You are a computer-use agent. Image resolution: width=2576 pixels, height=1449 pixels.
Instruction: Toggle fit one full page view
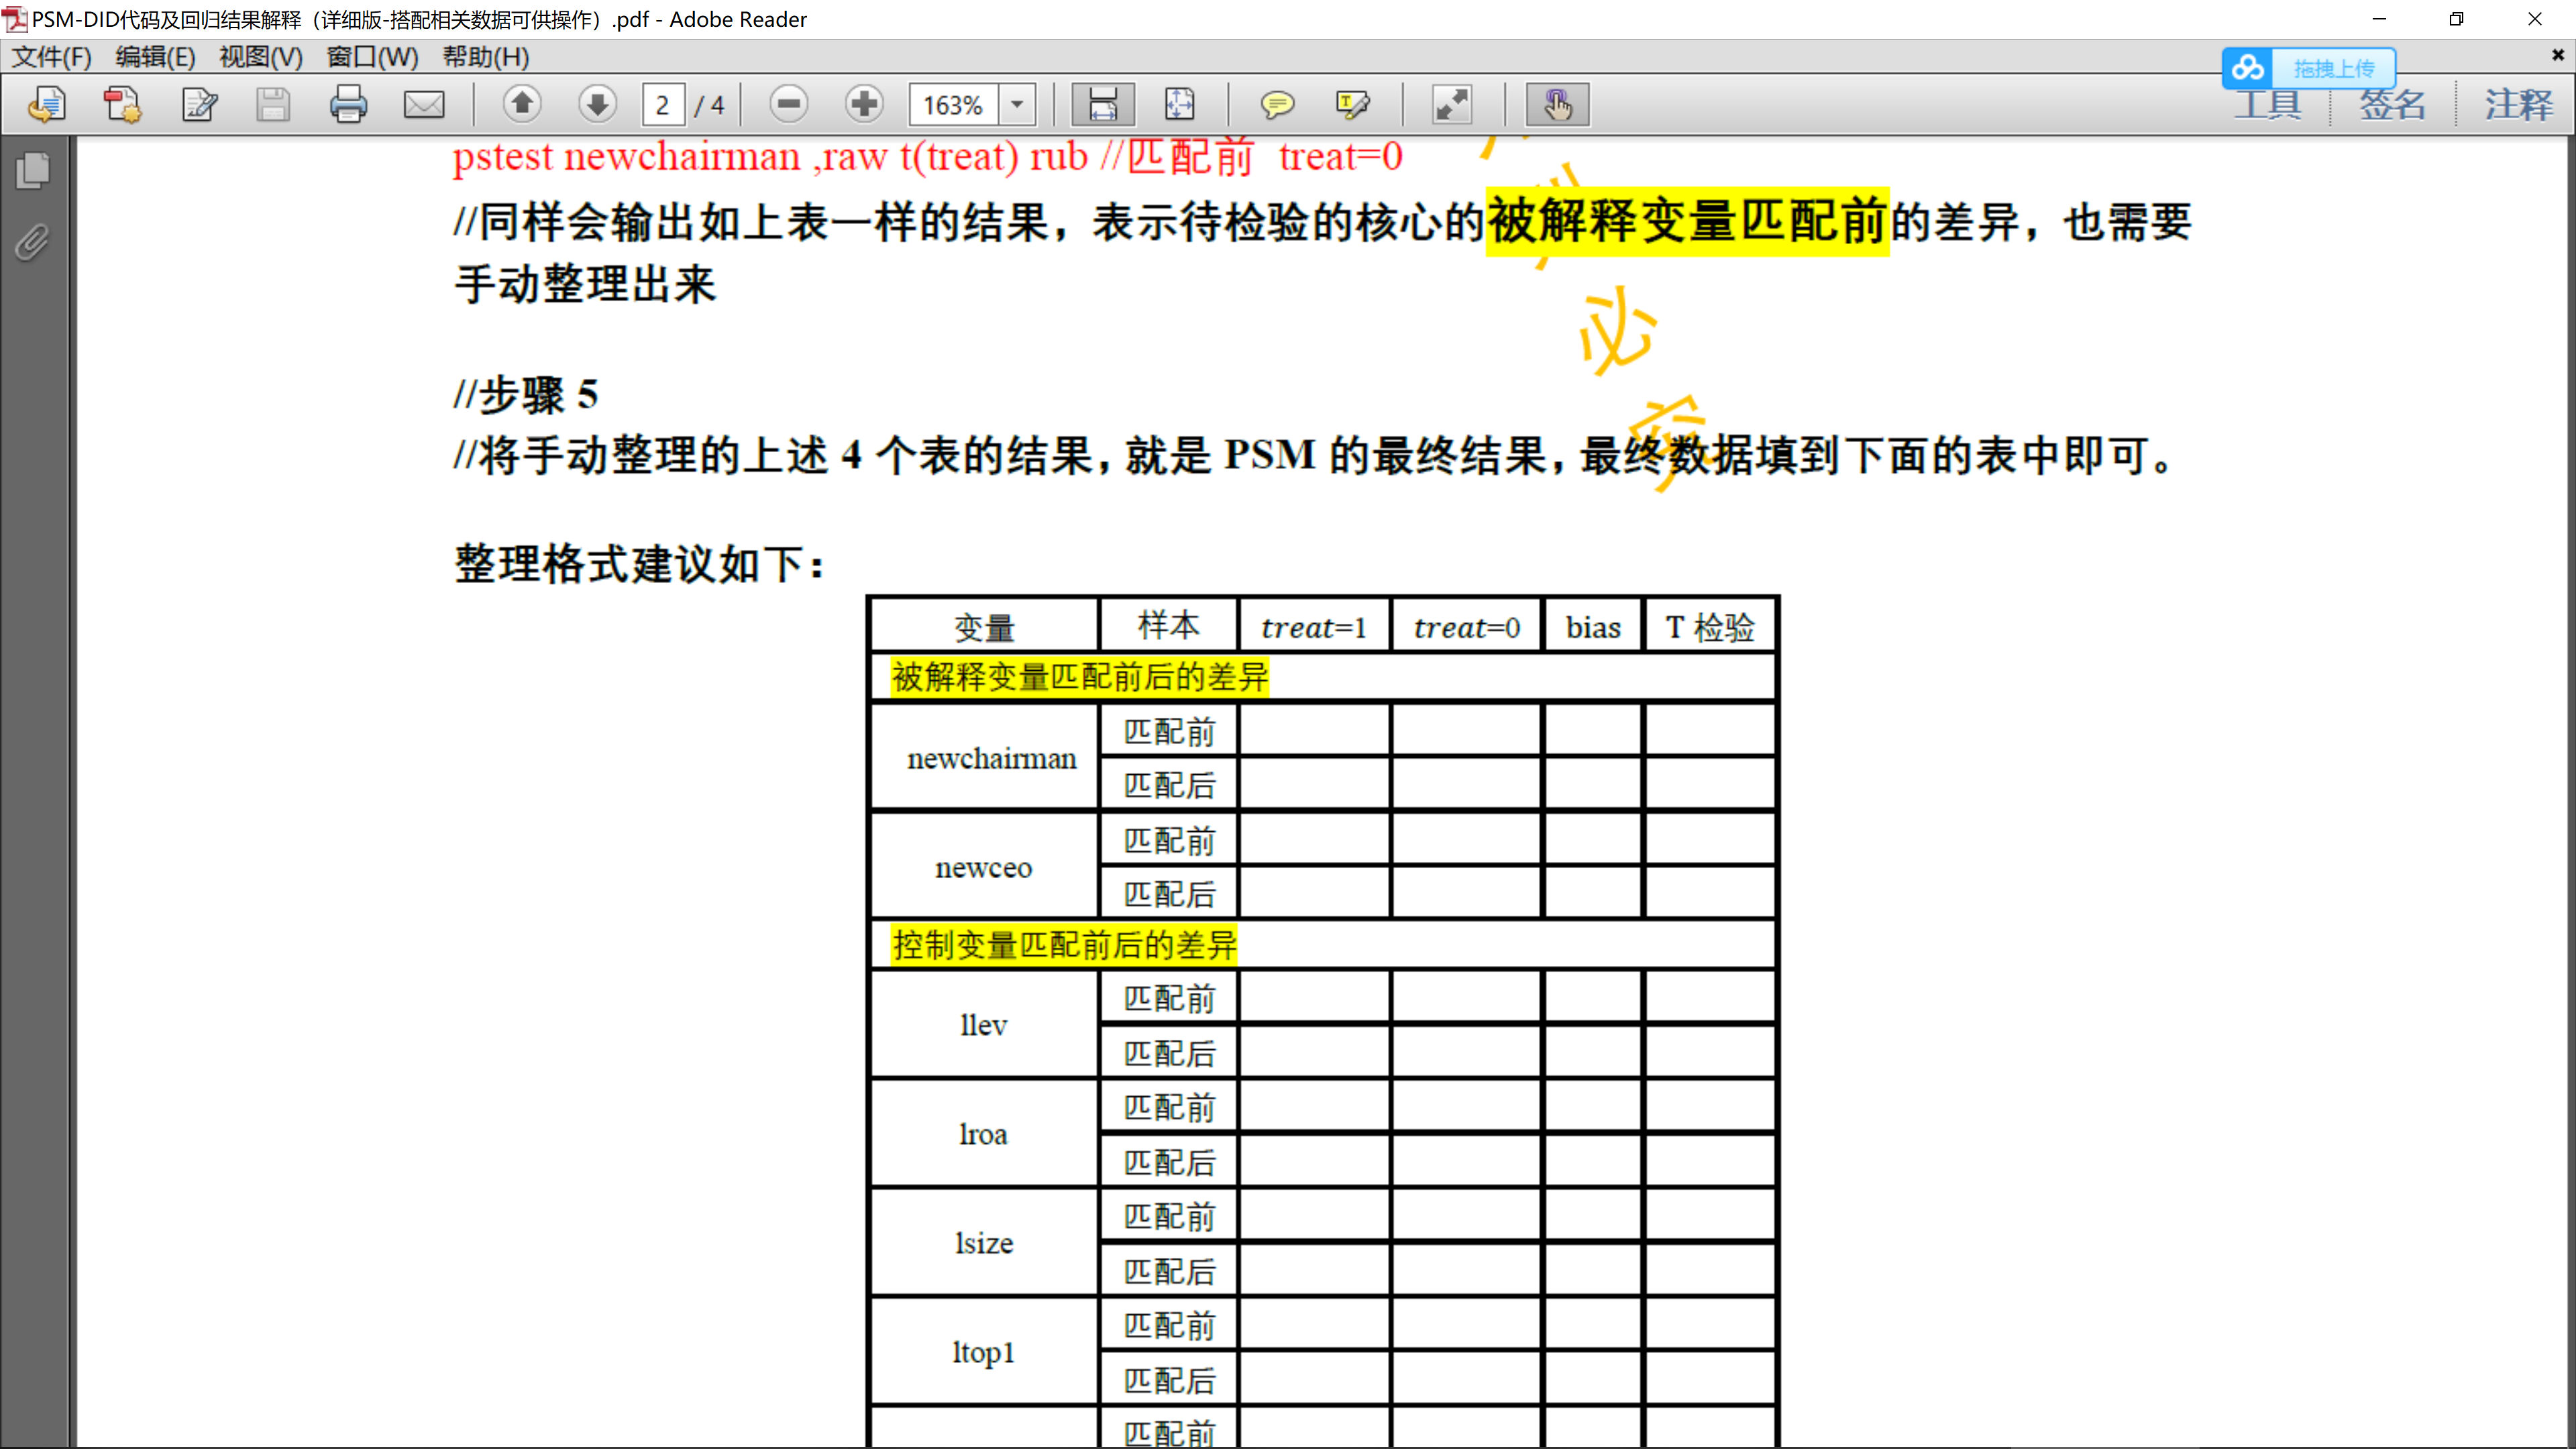tap(1179, 104)
